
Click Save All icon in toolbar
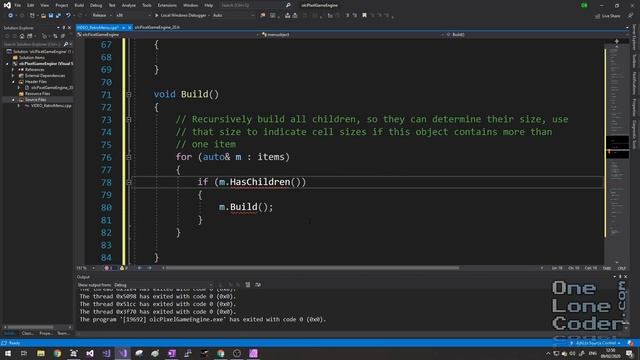(58, 16)
